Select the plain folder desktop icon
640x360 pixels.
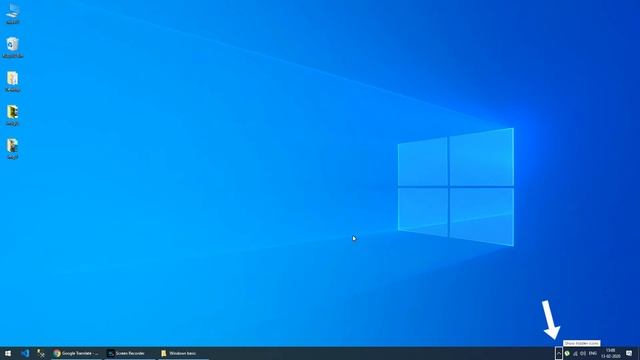[13, 82]
